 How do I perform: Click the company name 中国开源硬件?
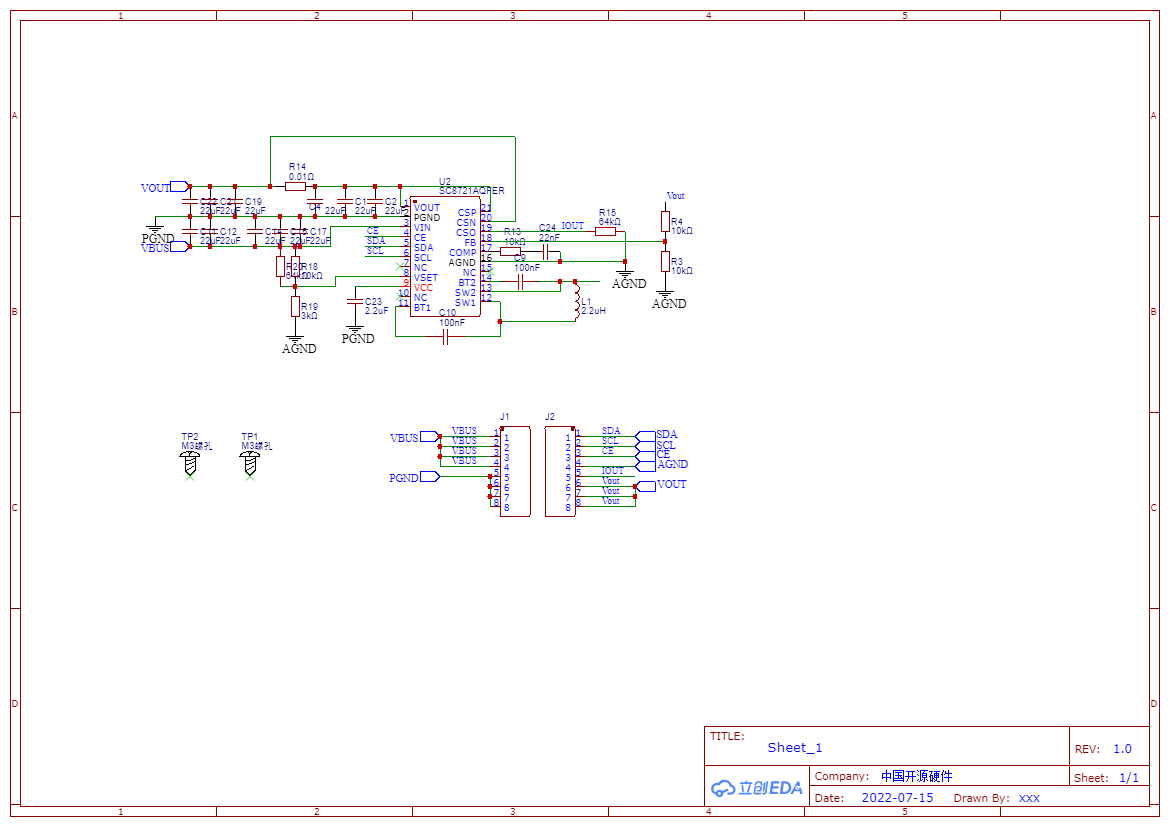click(x=916, y=776)
